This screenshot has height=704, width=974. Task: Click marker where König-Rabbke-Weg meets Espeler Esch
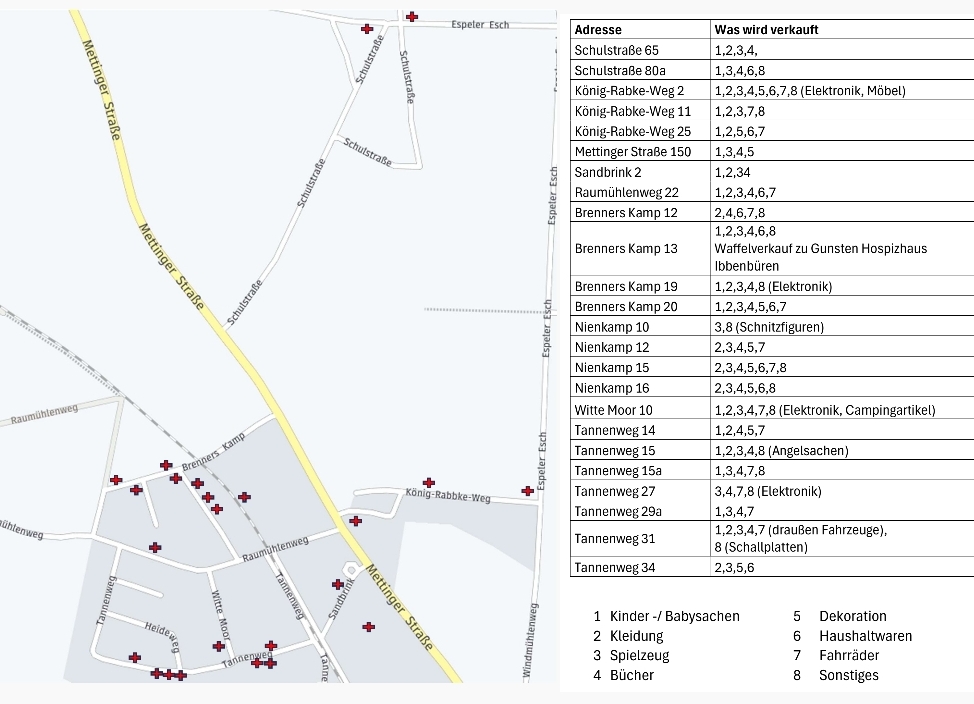pos(527,491)
